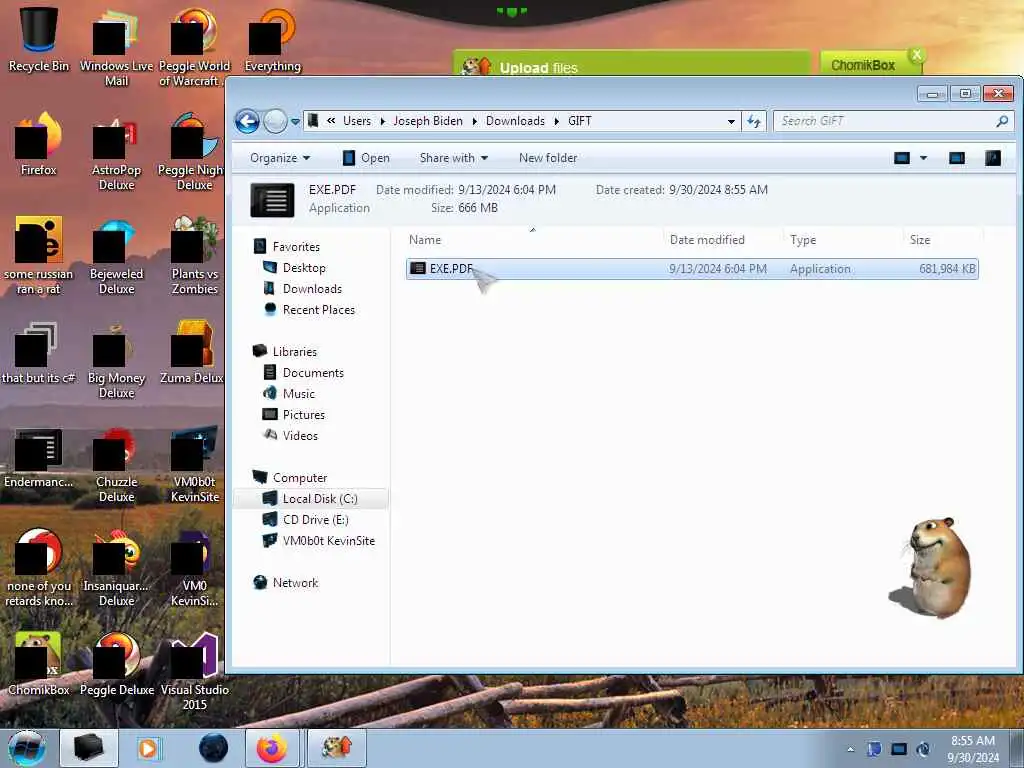Screen dimensions: 1024x768
Task: Show the preview pane icon
Action: coord(957,158)
